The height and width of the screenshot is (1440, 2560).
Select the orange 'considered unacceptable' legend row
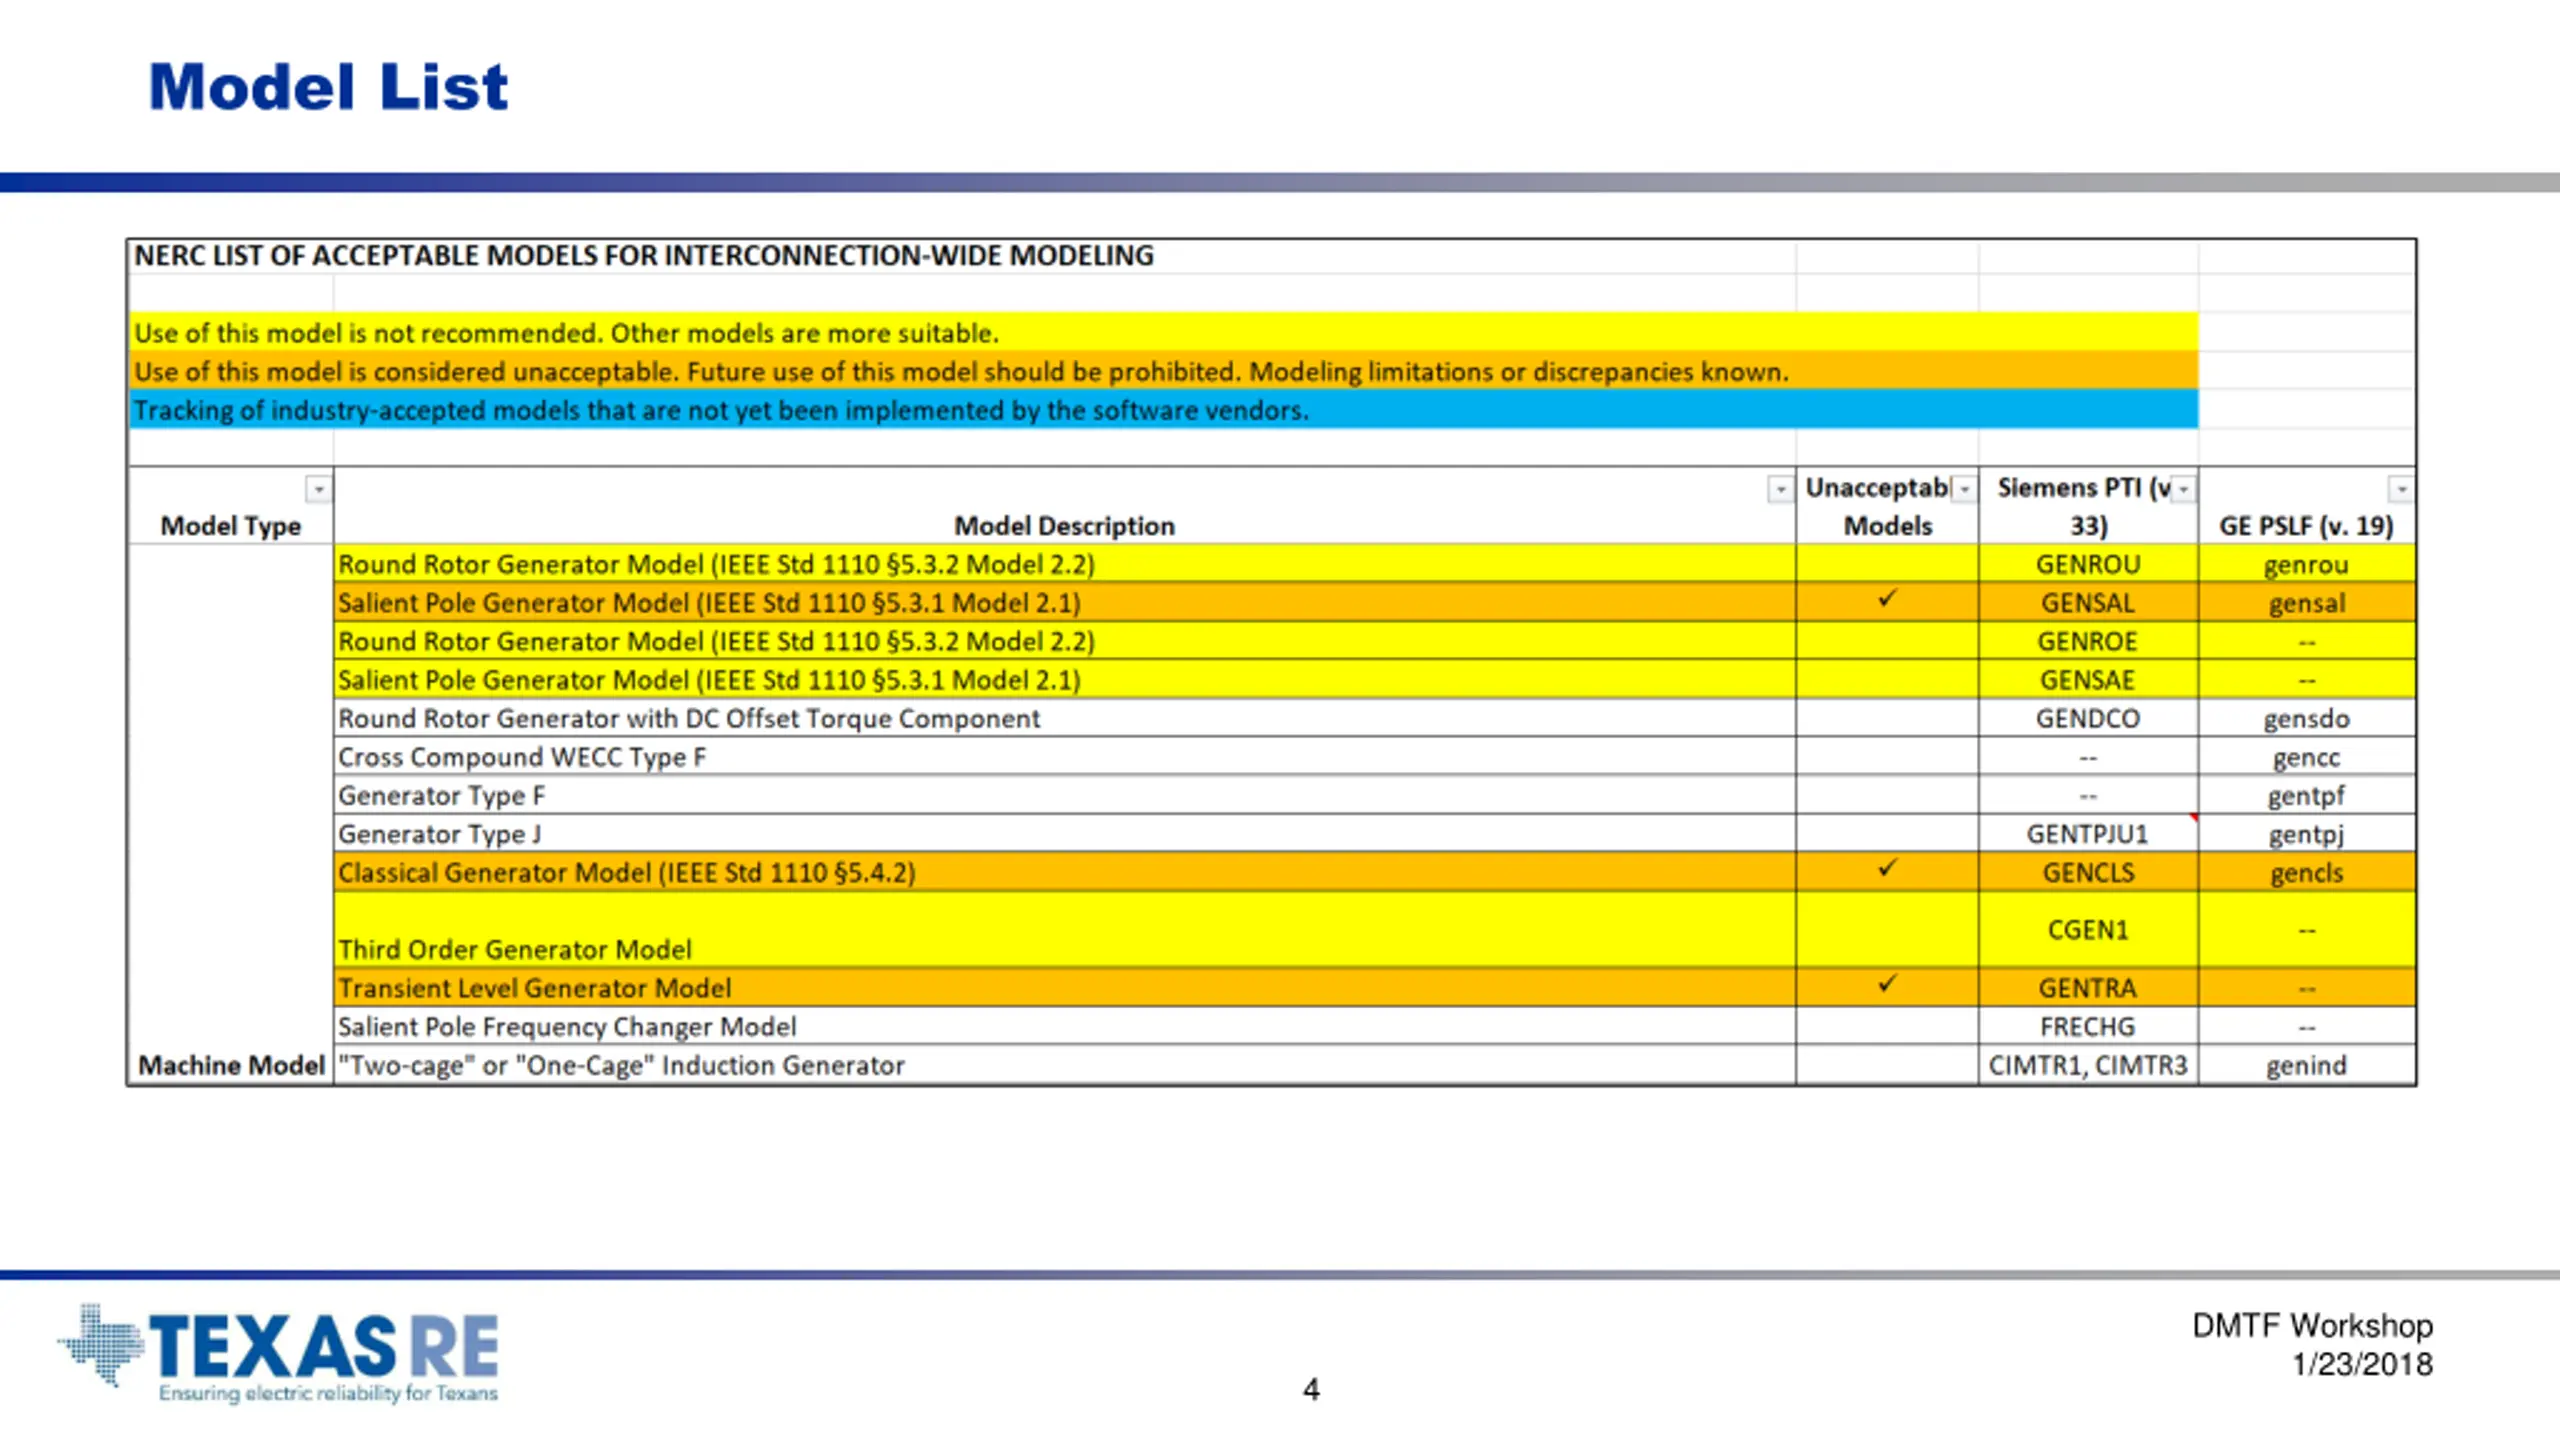[1163, 371]
